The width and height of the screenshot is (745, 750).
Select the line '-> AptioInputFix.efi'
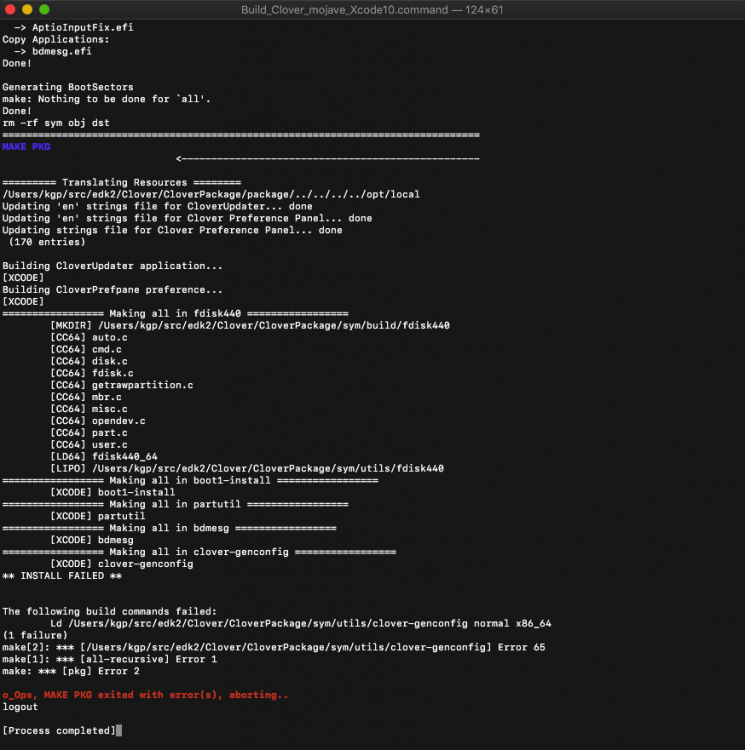point(74,28)
